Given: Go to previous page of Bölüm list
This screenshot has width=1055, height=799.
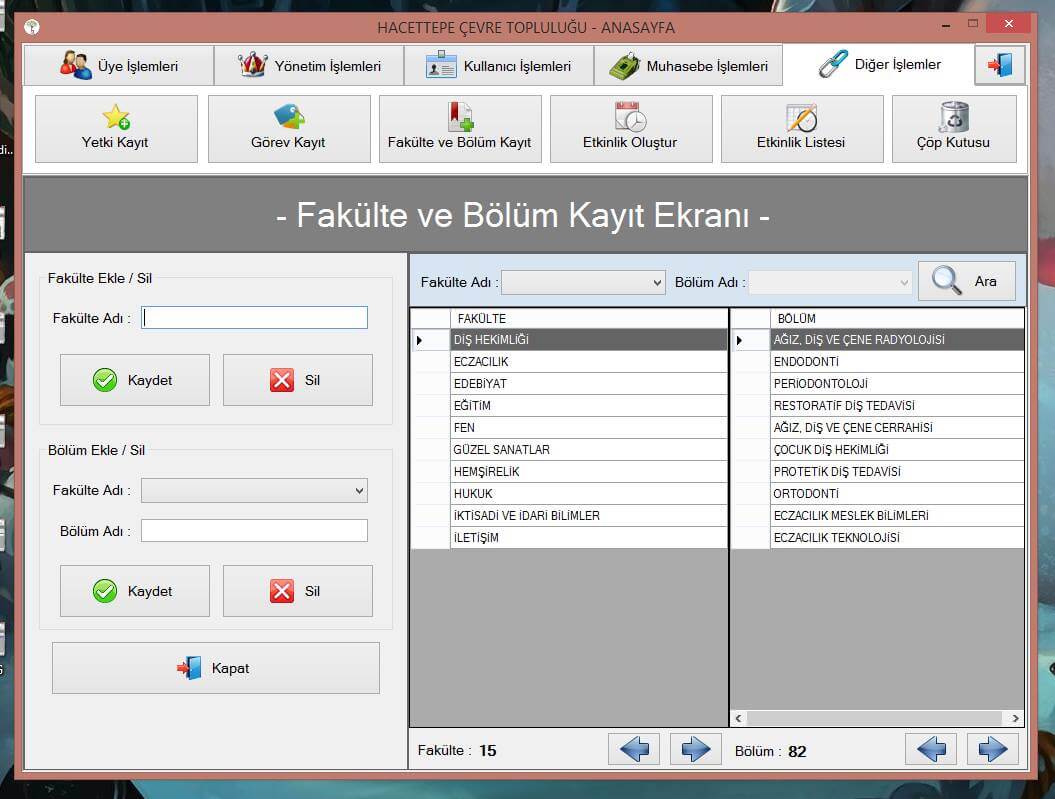Looking at the screenshot, I should [930, 749].
